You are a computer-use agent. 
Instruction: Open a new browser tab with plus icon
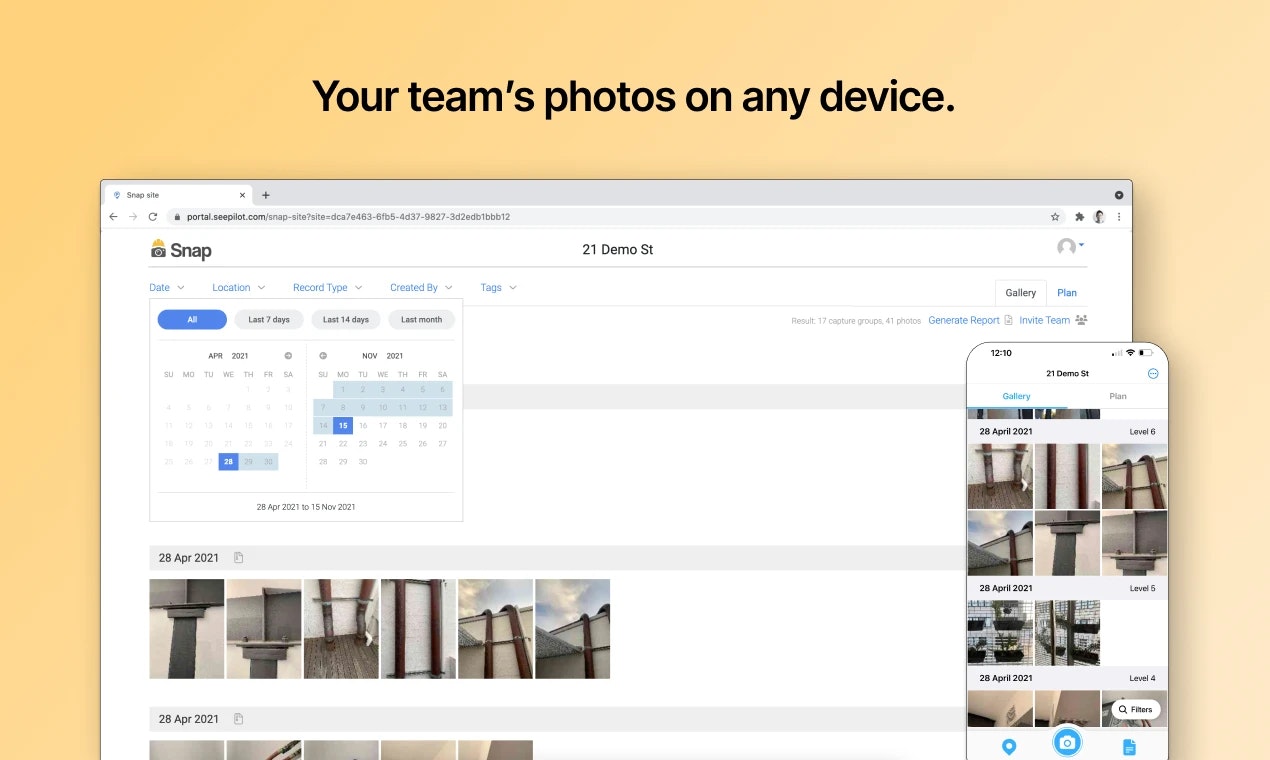point(266,195)
